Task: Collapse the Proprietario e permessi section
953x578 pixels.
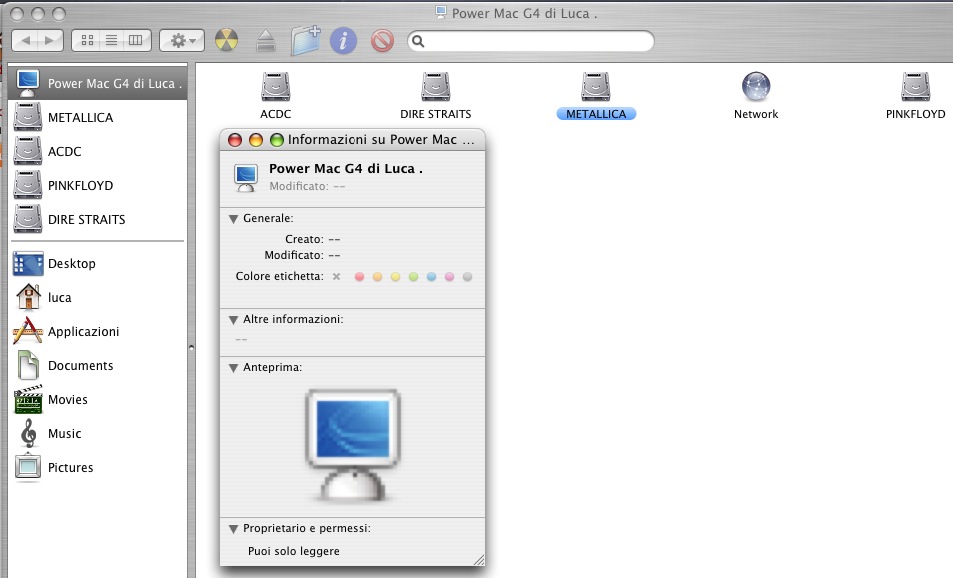Action: click(x=233, y=529)
